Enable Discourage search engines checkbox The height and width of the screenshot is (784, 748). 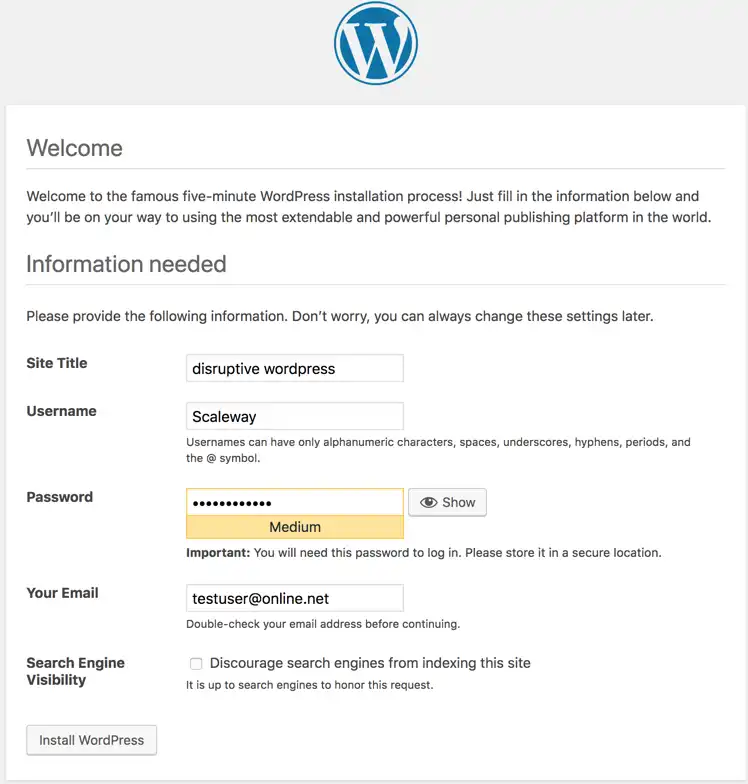196,664
